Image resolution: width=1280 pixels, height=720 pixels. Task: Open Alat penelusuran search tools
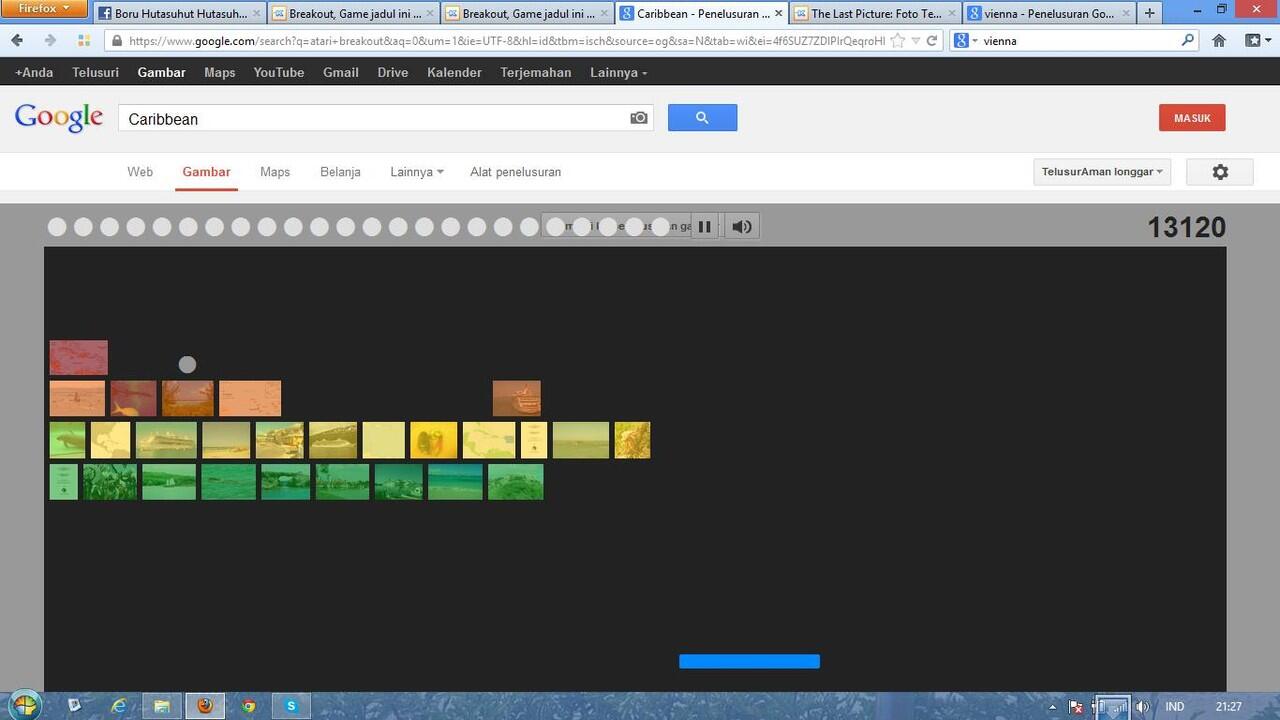pyautogui.click(x=515, y=172)
